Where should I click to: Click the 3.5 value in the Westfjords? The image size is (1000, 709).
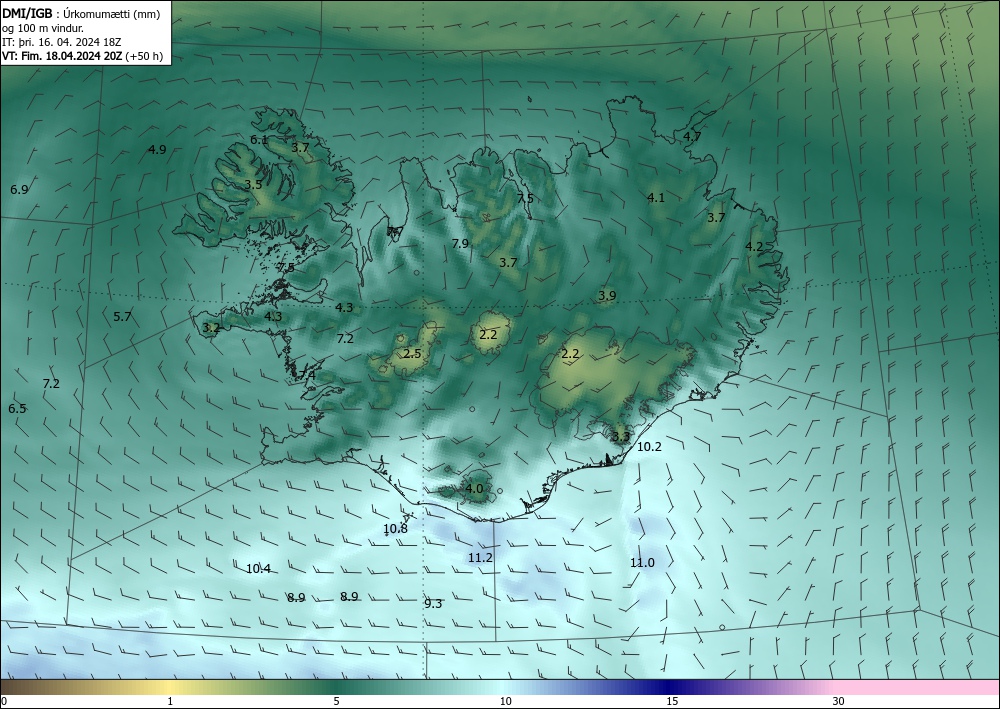(x=253, y=184)
